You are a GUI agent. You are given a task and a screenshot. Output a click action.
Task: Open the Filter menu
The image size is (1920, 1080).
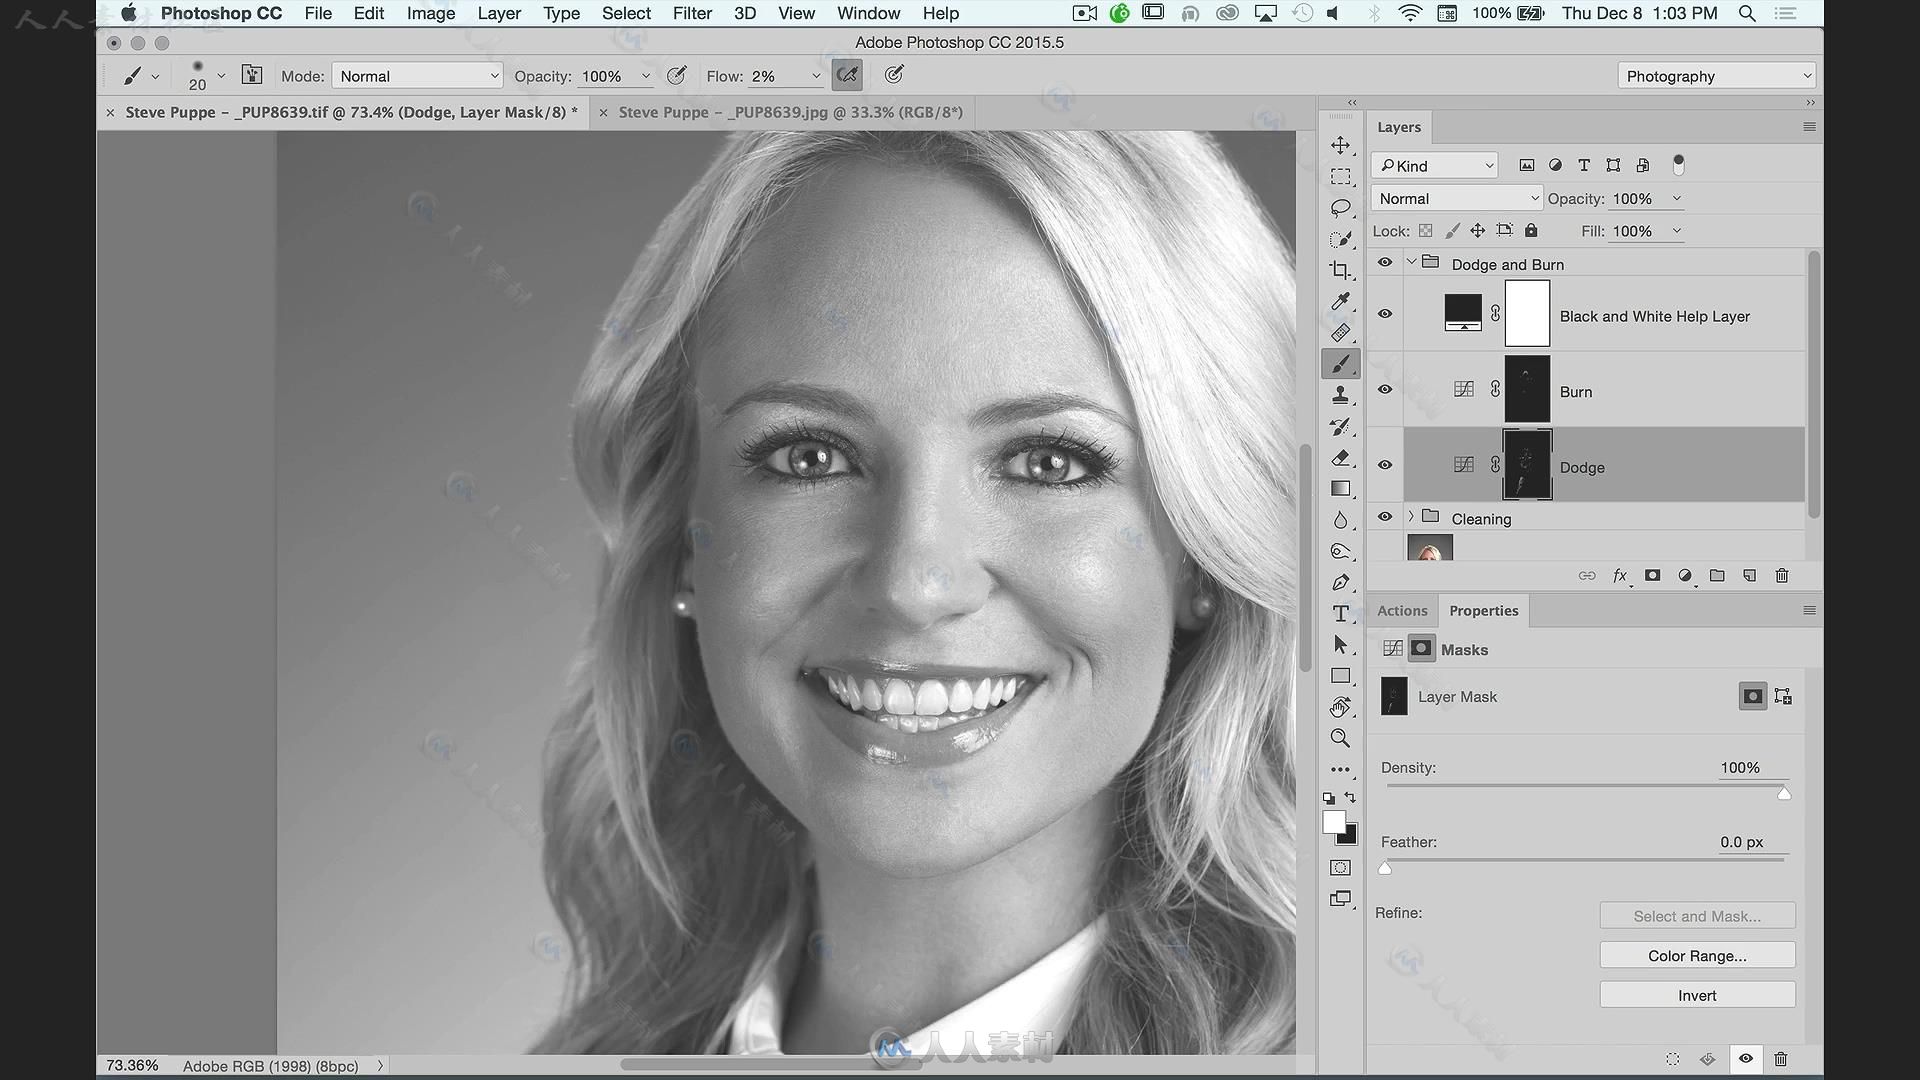pos(690,13)
